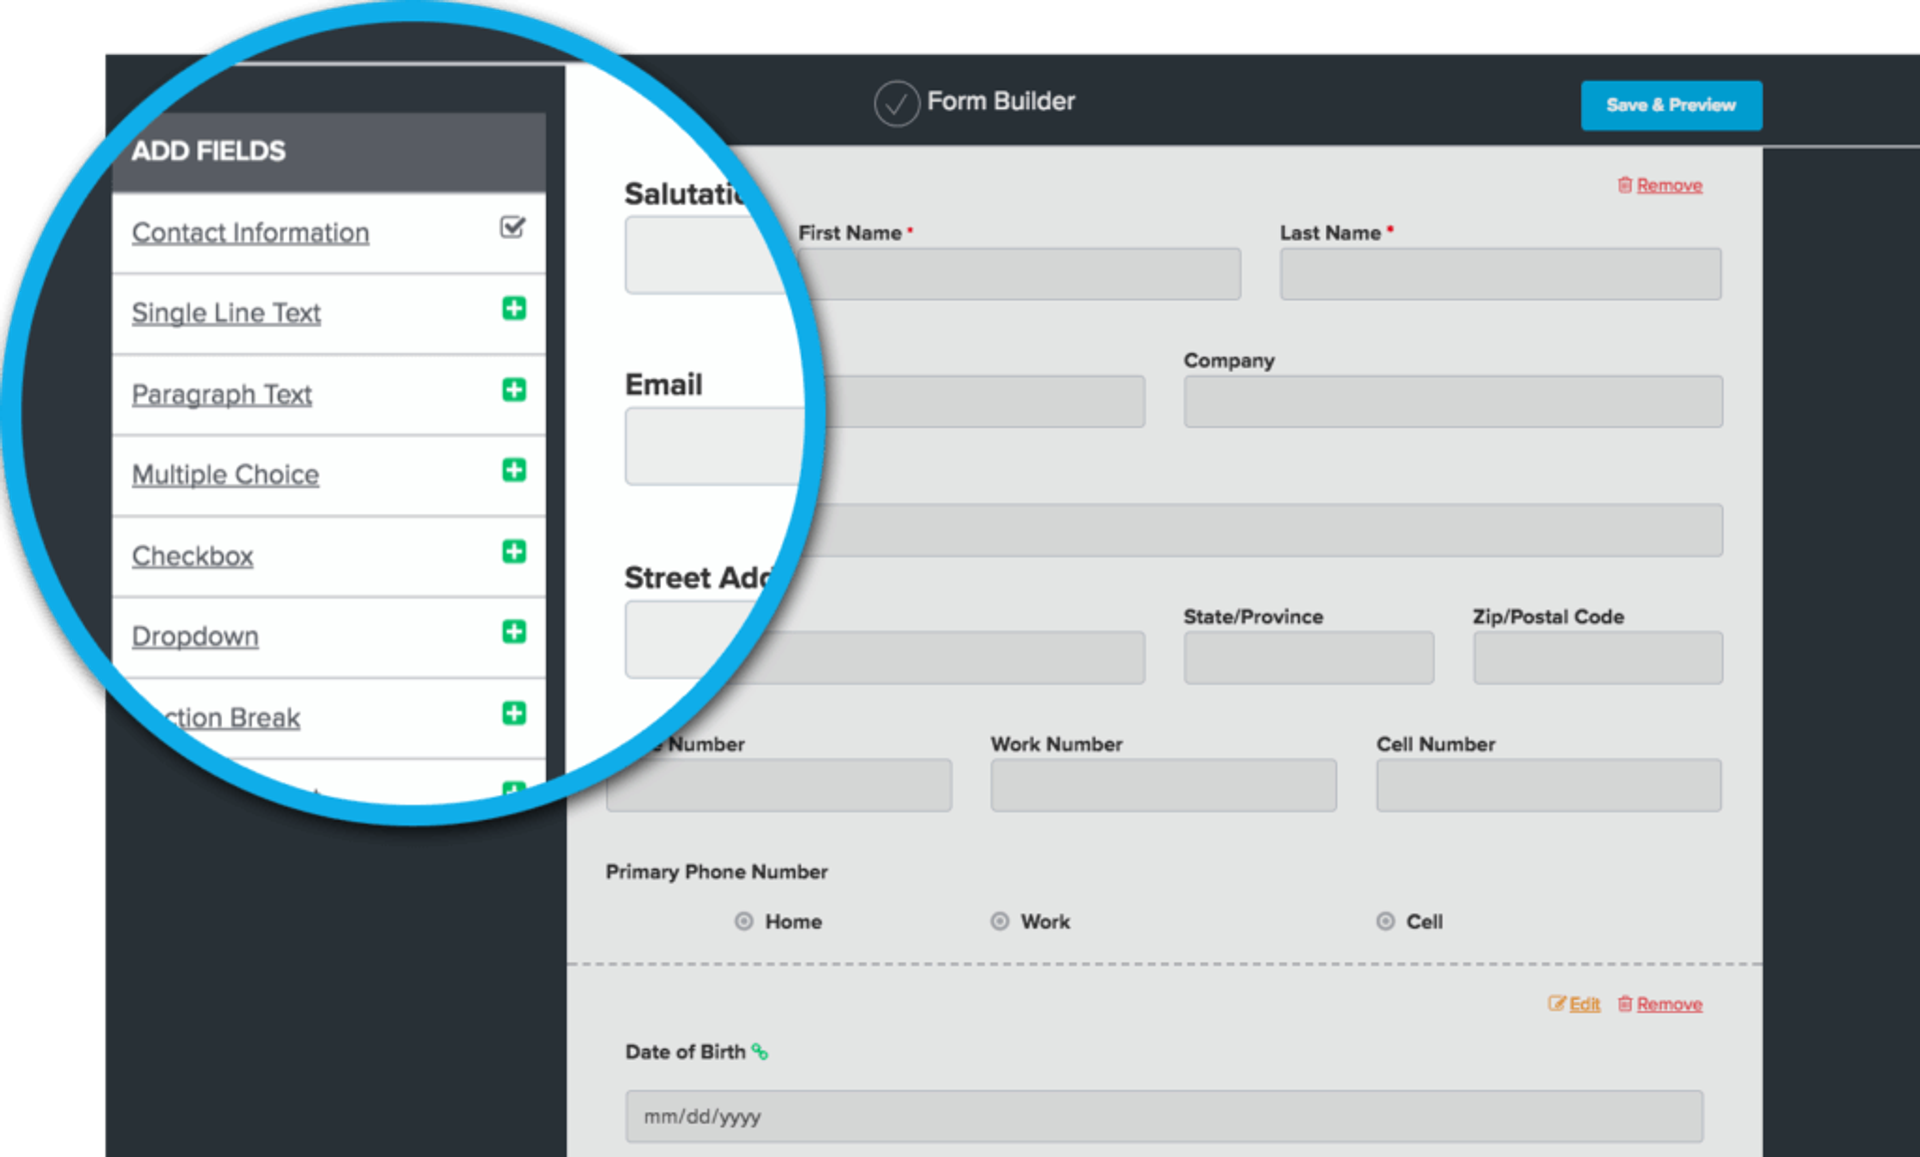
Task: Click the link icon next to Date of Birth
Action: (x=760, y=1052)
